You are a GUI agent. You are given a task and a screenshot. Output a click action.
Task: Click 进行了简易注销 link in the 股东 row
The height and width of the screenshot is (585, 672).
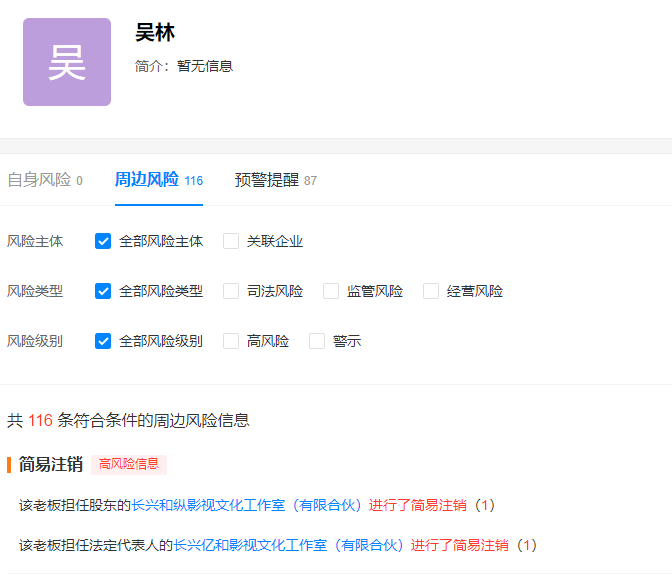417,505
